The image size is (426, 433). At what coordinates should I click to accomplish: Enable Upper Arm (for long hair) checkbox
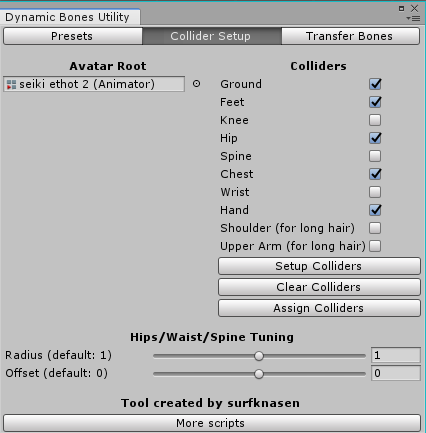[375, 246]
